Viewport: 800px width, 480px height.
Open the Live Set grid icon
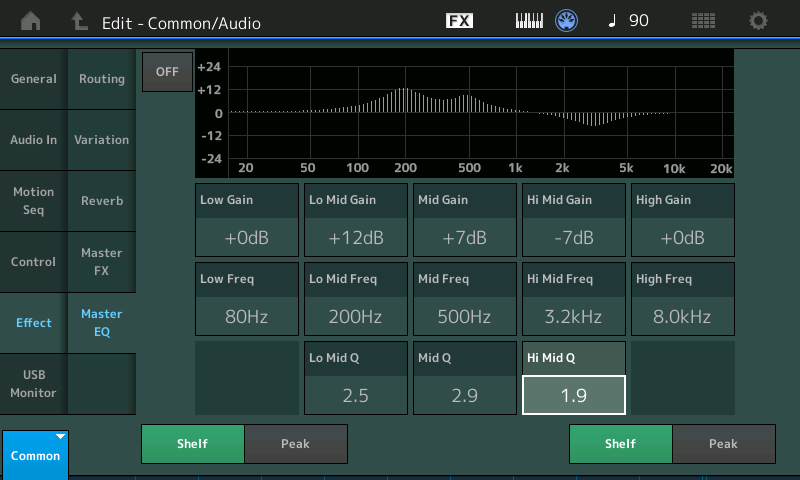pos(703,21)
